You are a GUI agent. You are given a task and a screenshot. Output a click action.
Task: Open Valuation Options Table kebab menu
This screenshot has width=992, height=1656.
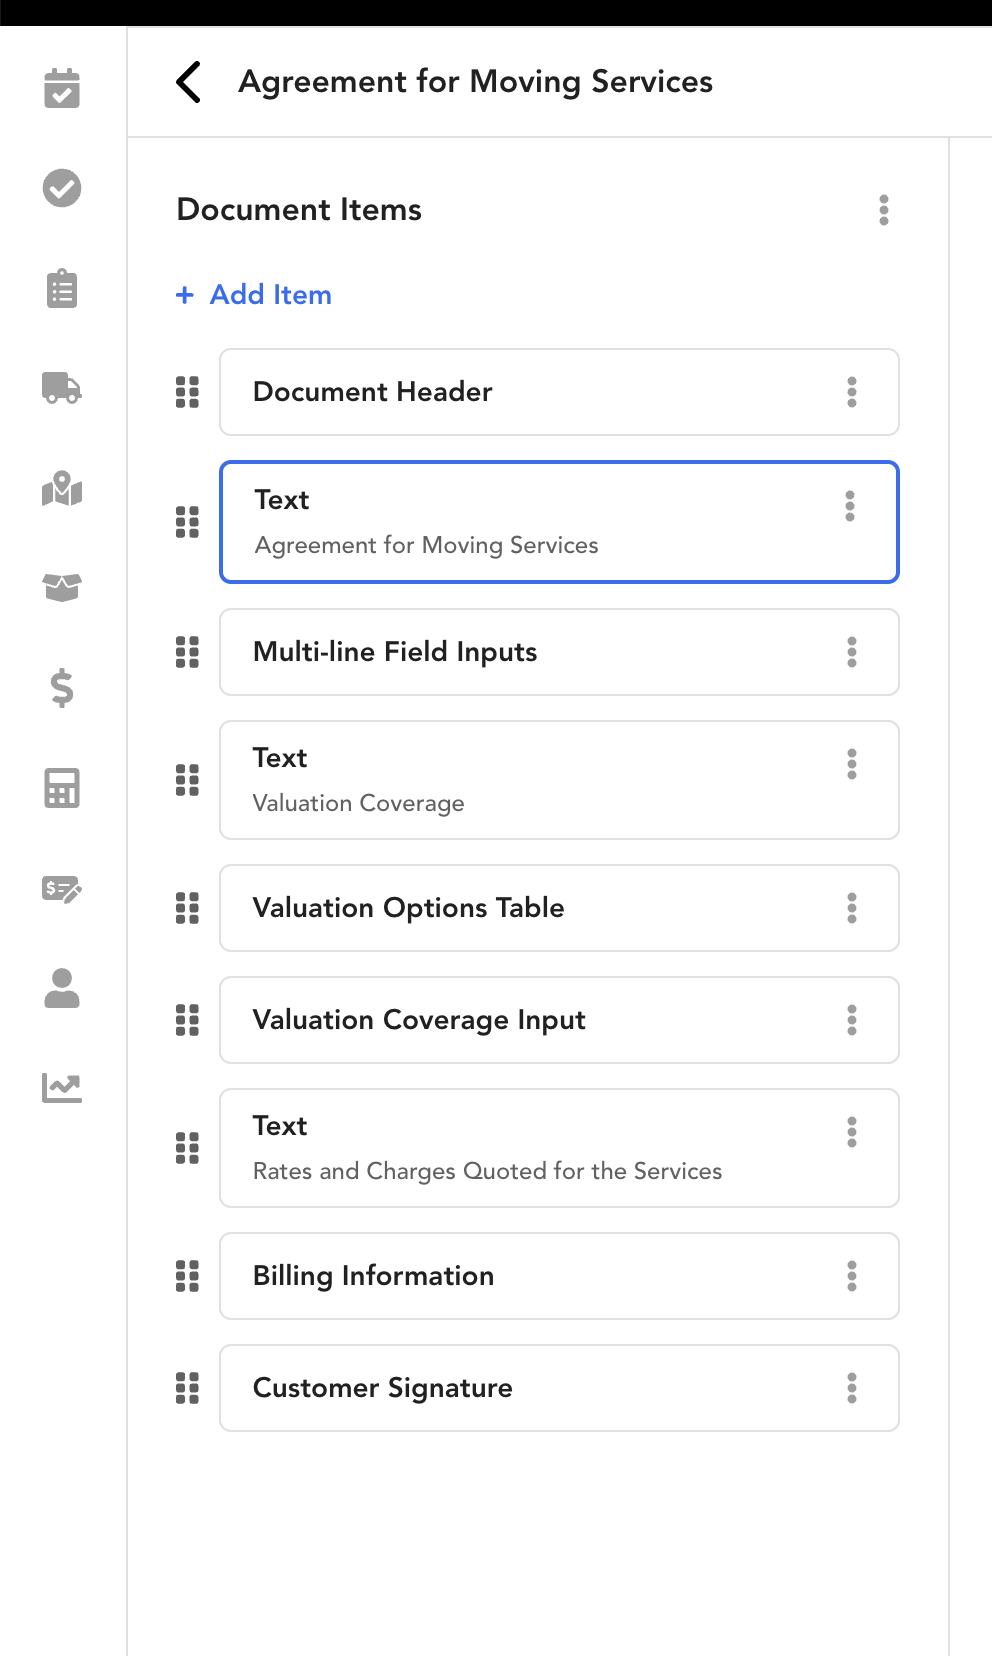click(x=852, y=908)
